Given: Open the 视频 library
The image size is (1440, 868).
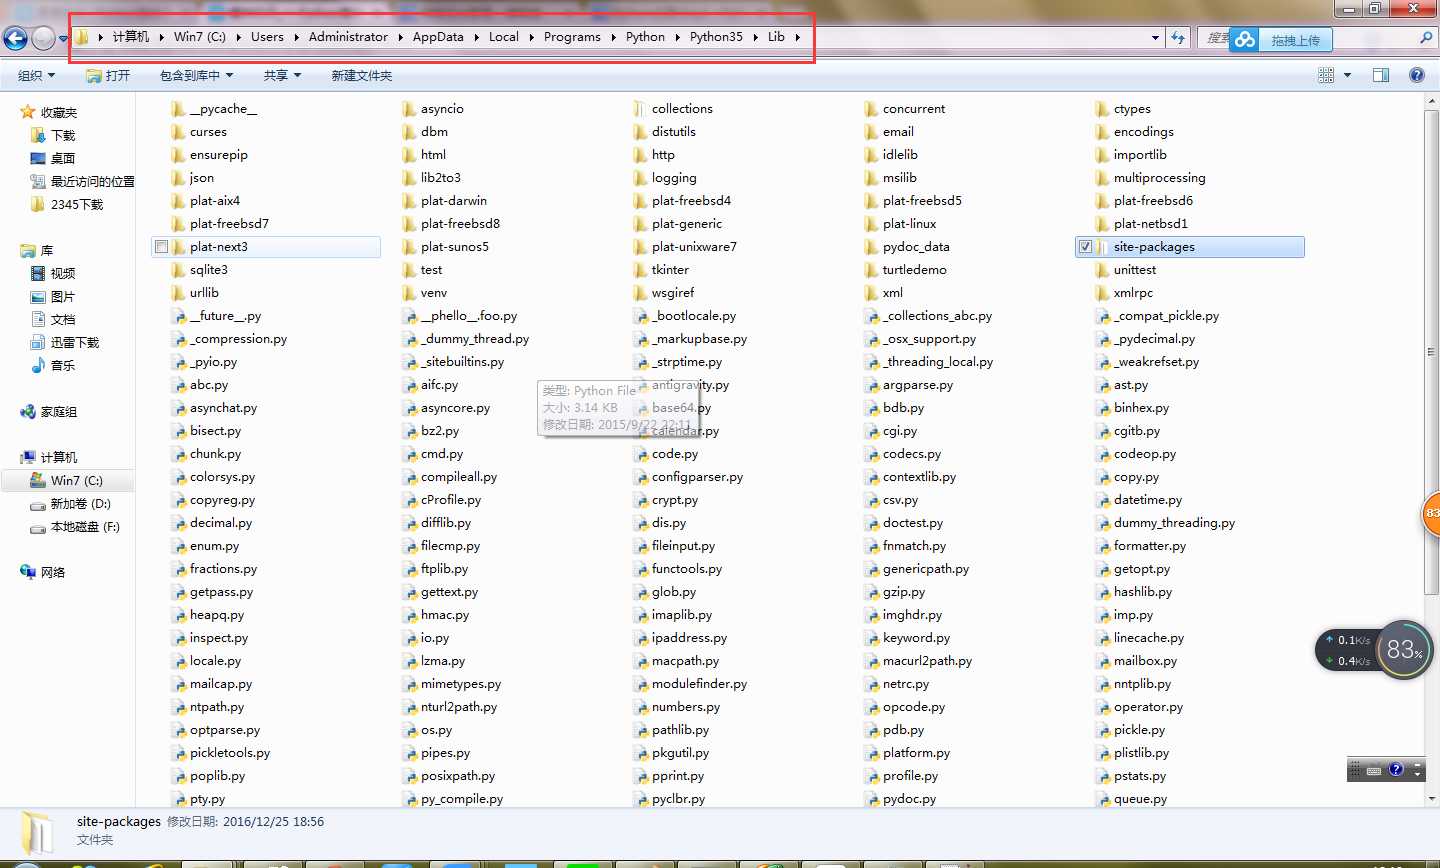Looking at the screenshot, I should (53, 273).
